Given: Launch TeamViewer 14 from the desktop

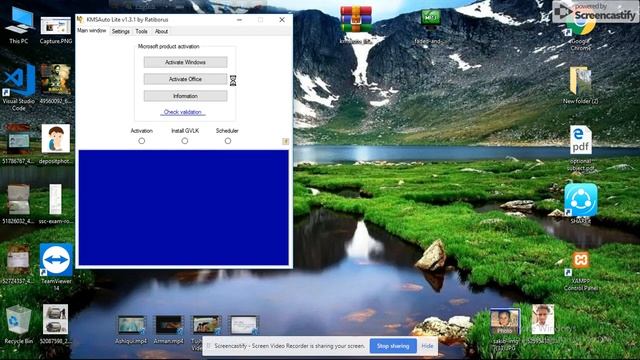Looking at the screenshot, I should [56, 267].
